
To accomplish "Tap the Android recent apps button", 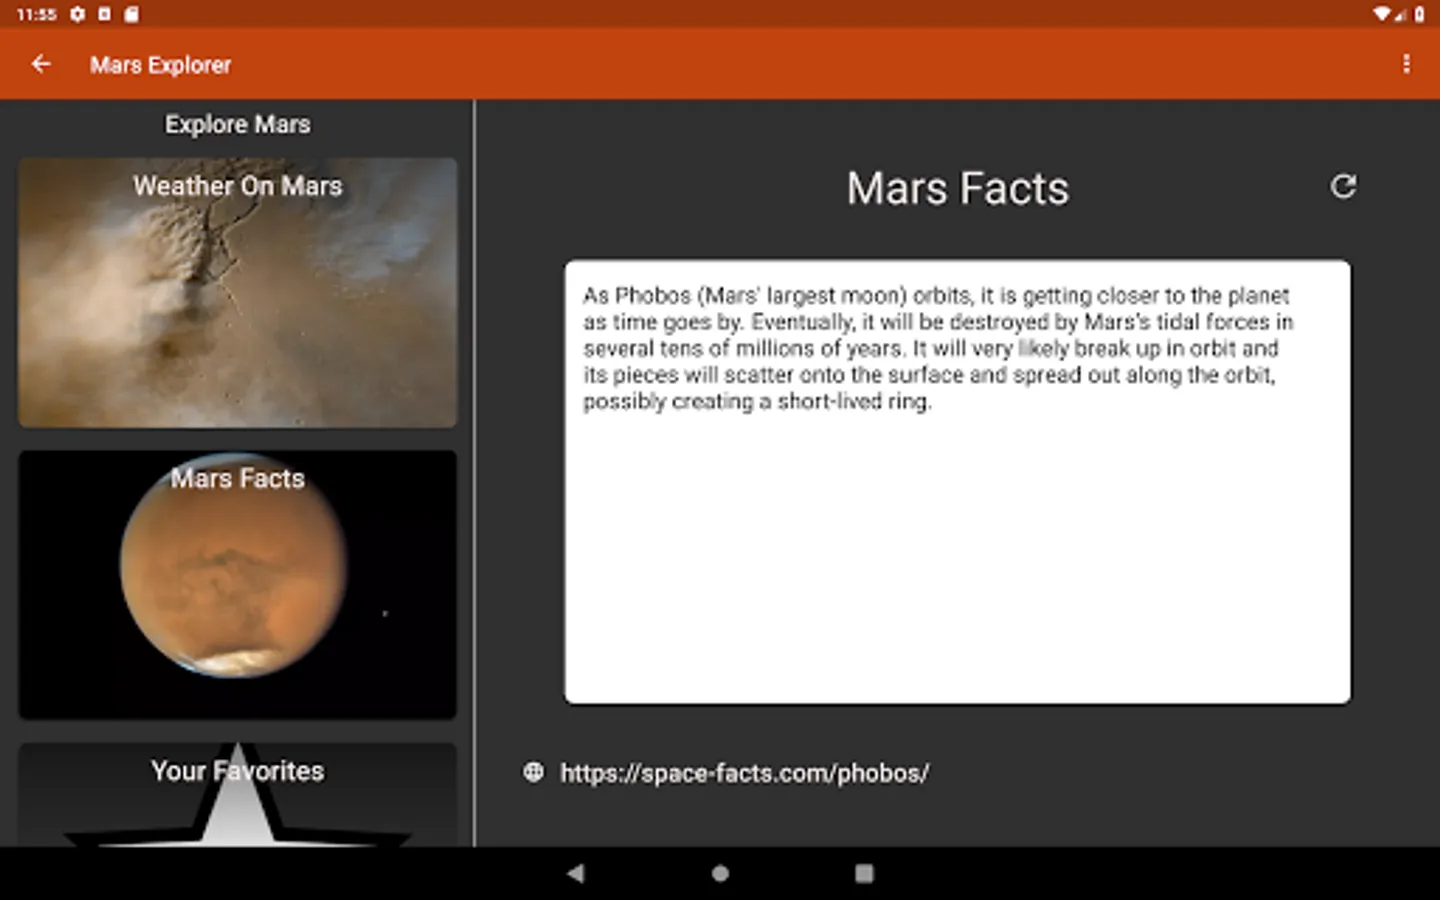I will [864, 873].
